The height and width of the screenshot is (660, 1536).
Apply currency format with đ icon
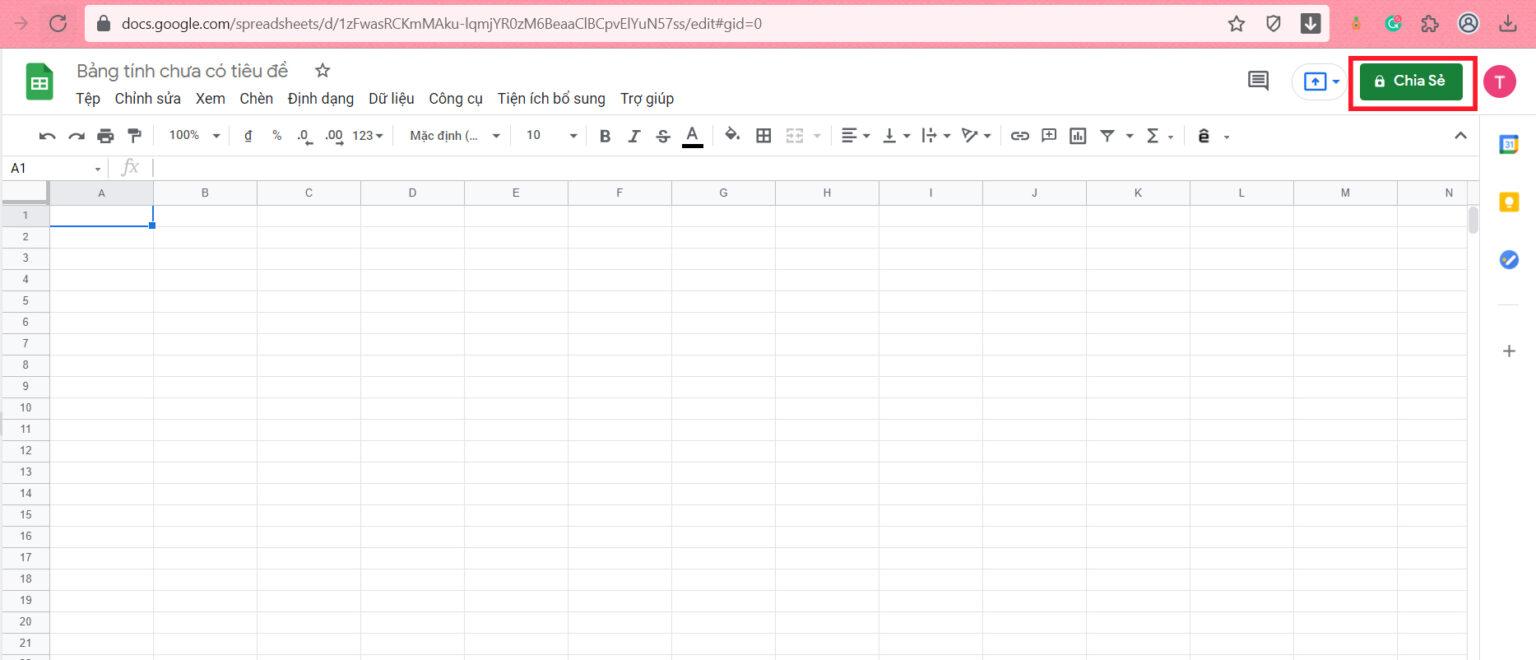248,136
